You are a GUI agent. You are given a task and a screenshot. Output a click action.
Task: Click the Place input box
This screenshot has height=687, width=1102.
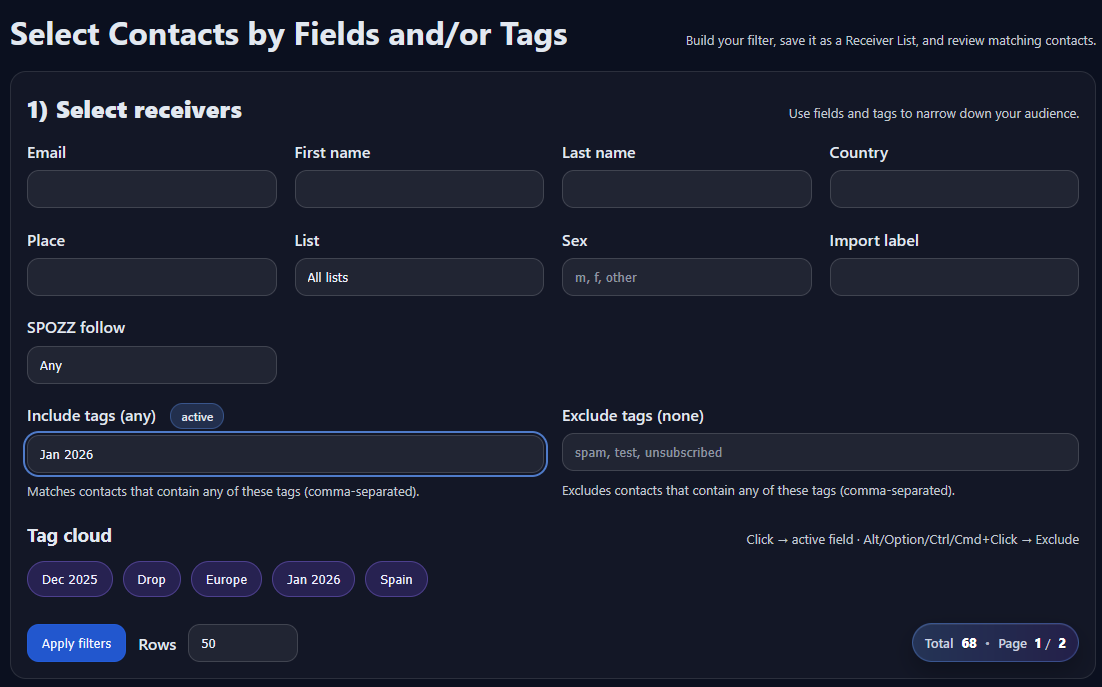[151, 277]
